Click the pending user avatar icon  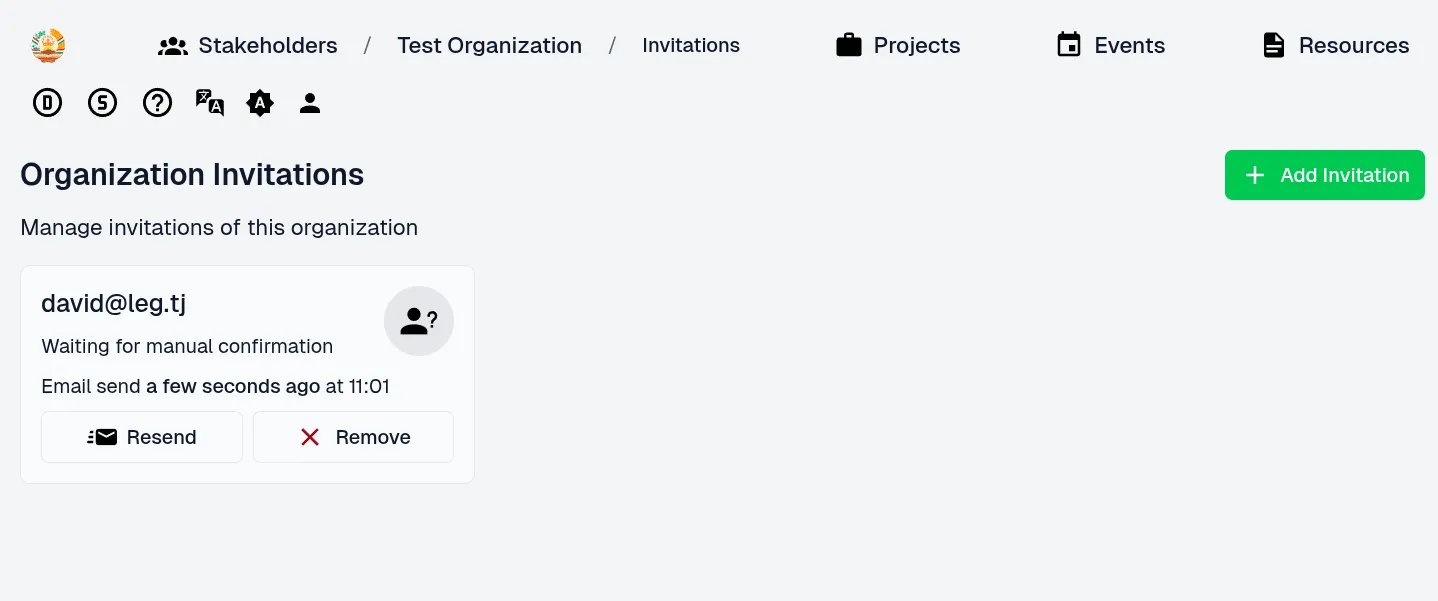pos(419,321)
